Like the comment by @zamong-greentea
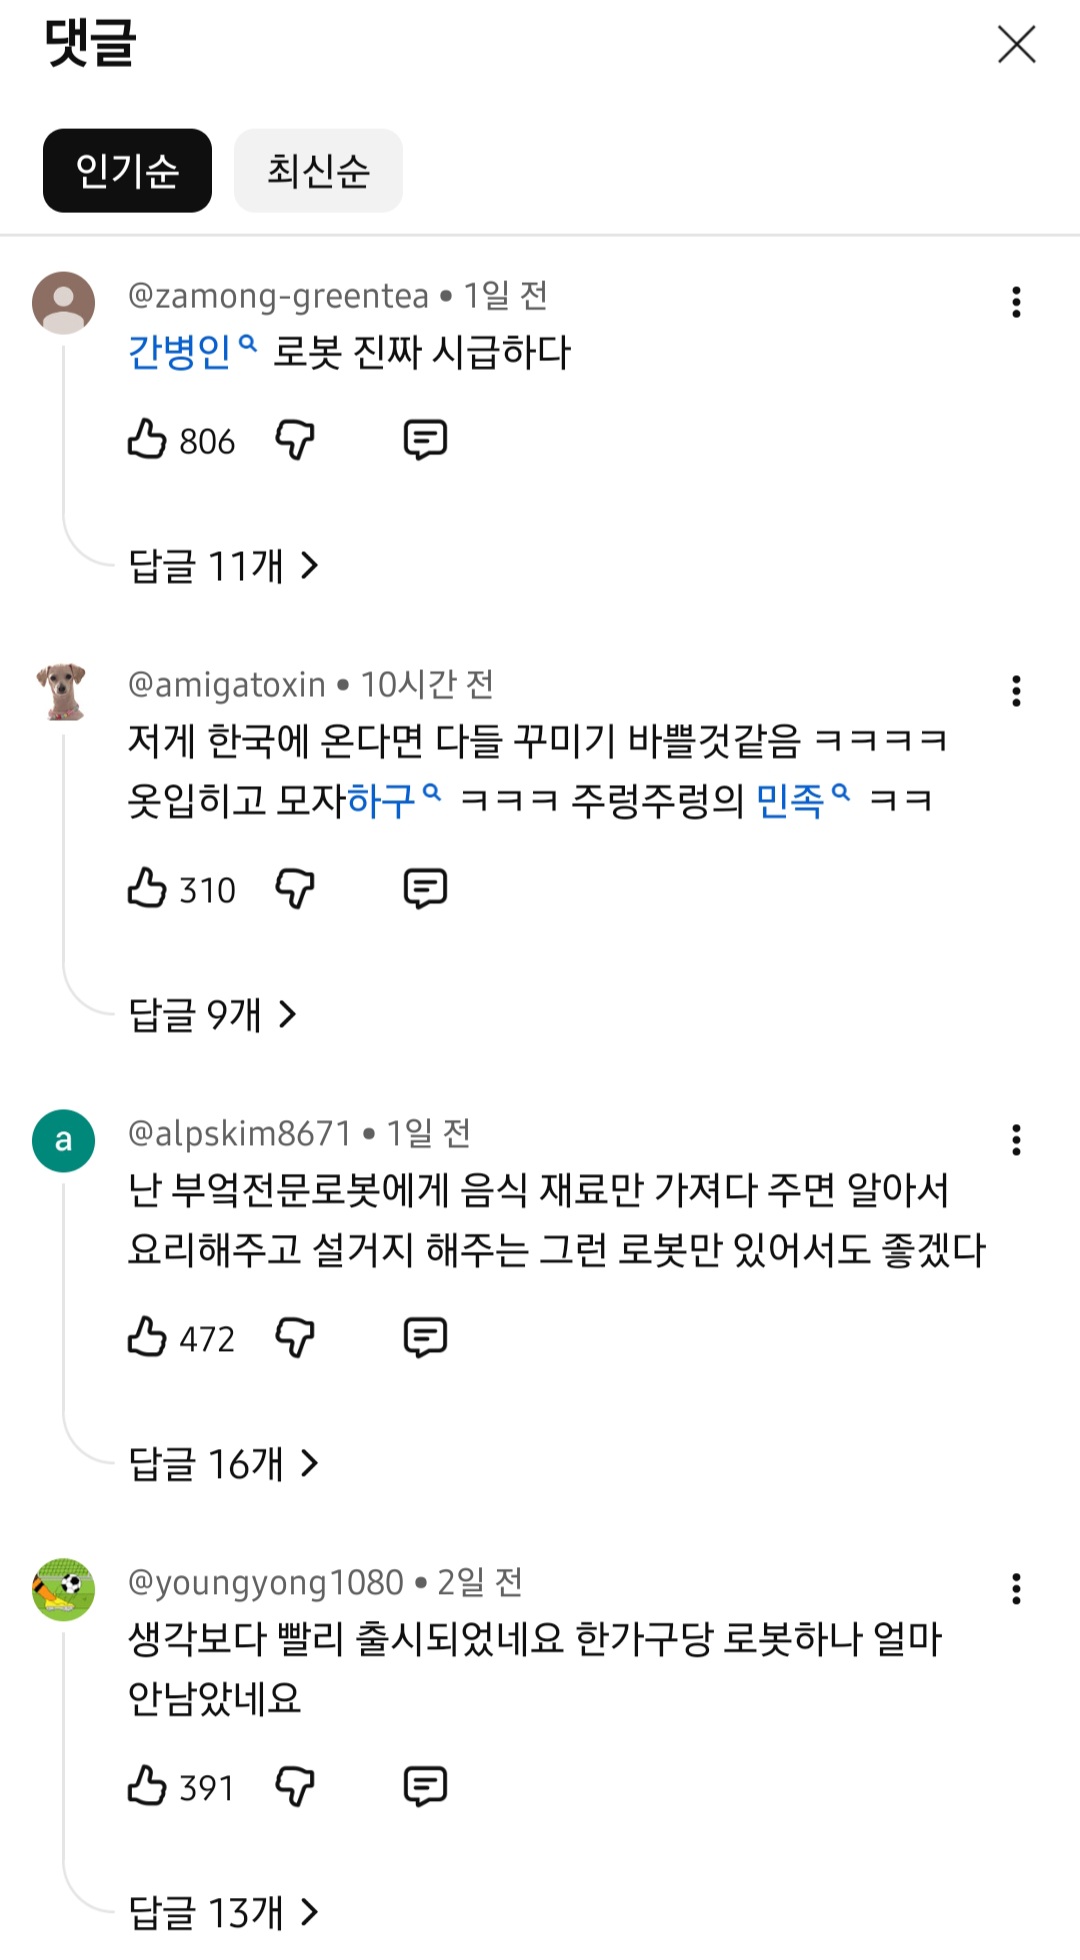 pos(147,440)
